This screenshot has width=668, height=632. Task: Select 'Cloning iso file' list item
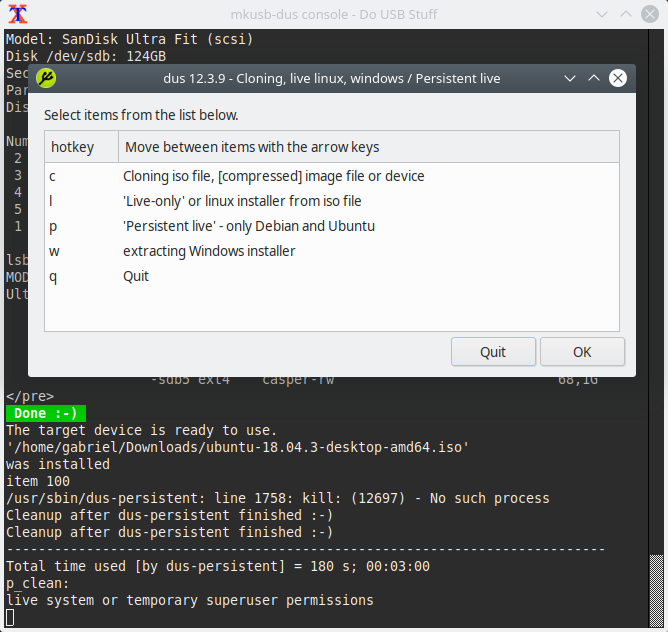[x=332, y=176]
